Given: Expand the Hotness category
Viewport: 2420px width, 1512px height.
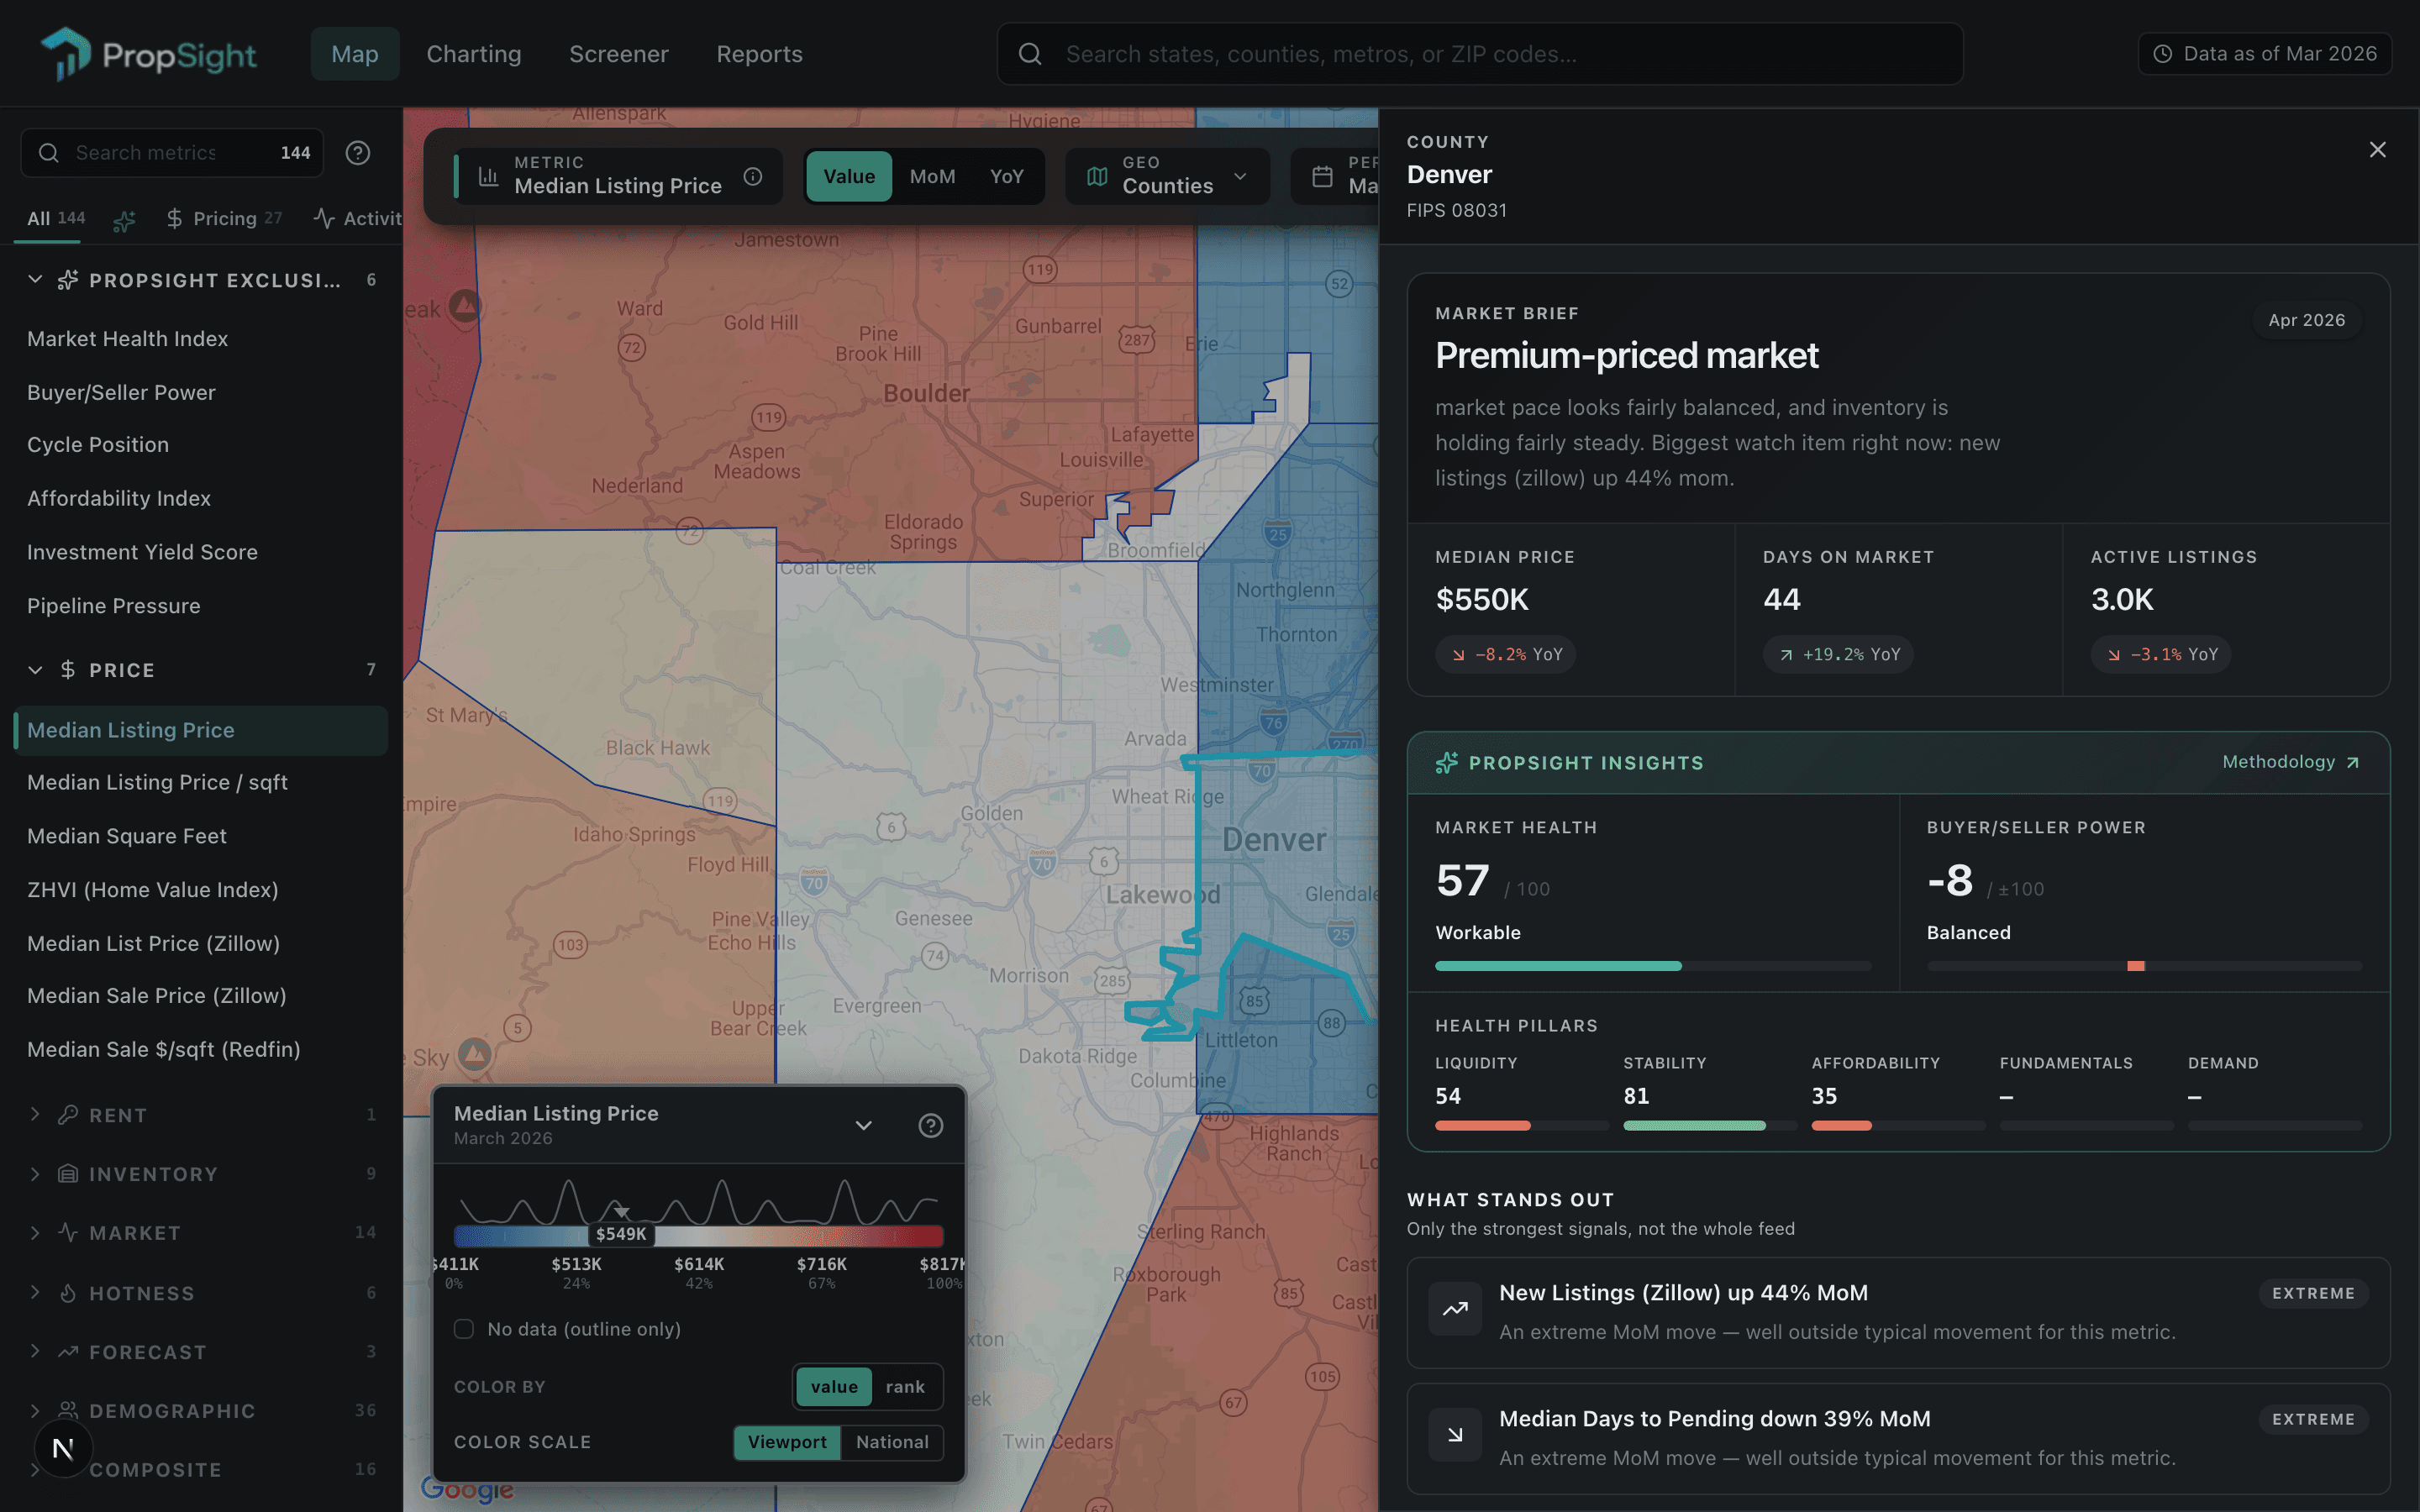Looking at the screenshot, I should [35, 1293].
